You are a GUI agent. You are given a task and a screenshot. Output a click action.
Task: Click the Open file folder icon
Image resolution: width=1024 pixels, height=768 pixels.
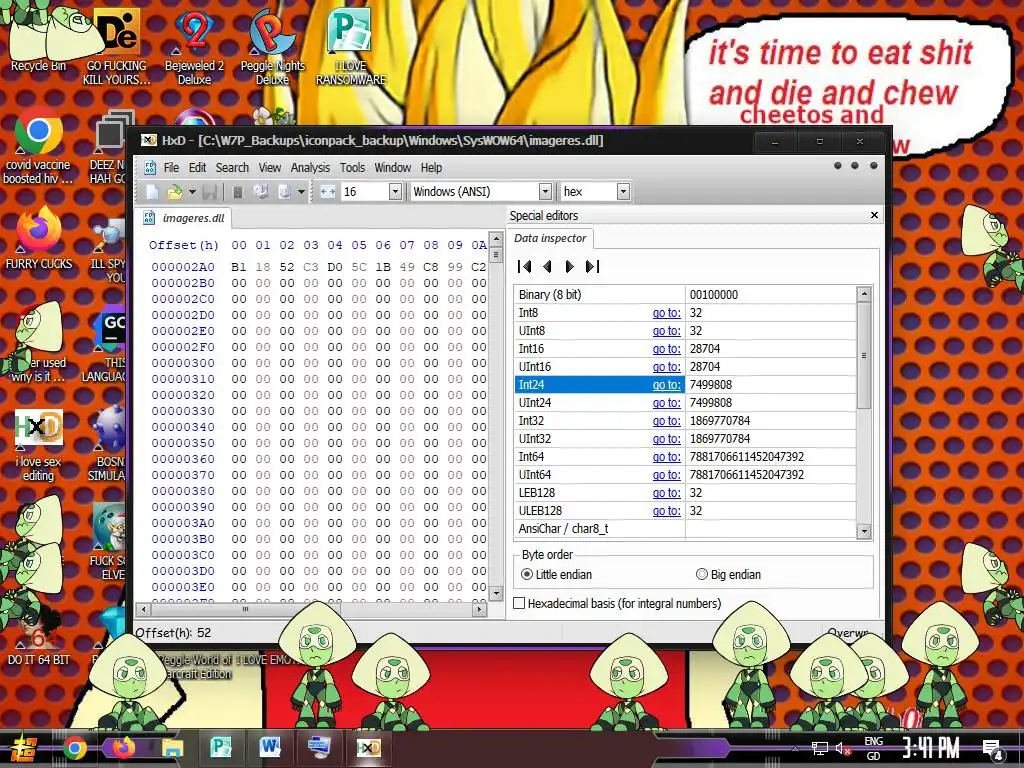[x=175, y=191]
